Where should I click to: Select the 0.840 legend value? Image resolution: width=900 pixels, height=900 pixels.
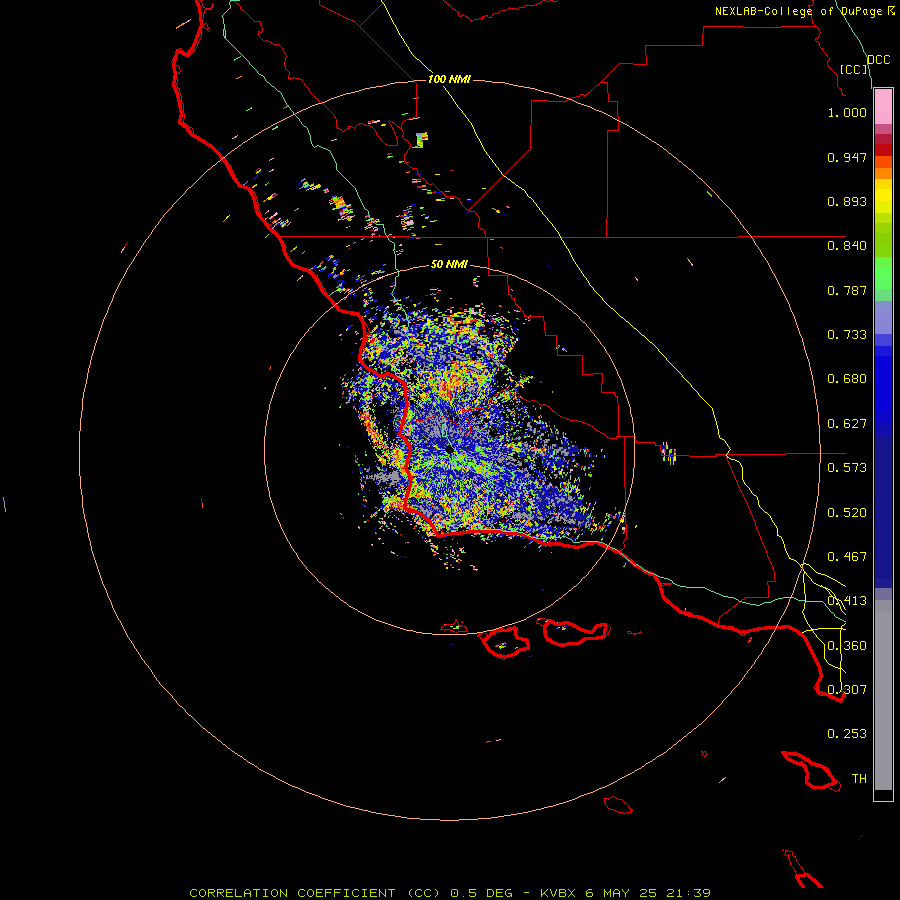point(847,246)
